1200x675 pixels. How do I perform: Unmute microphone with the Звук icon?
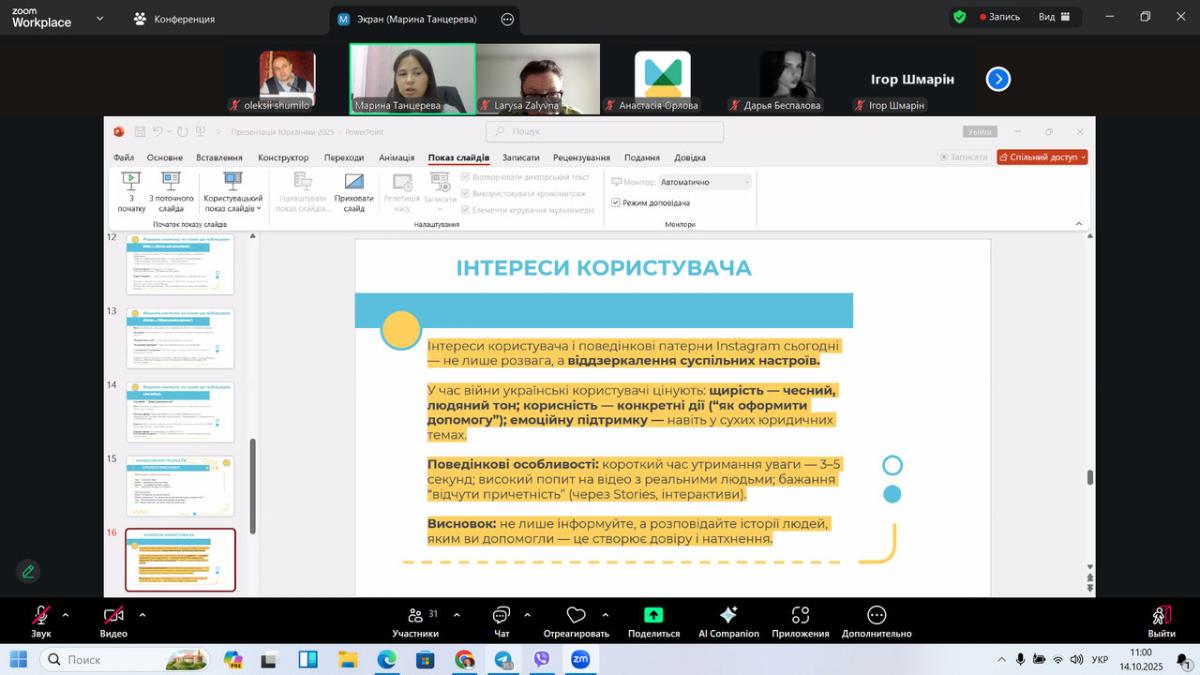click(x=41, y=616)
